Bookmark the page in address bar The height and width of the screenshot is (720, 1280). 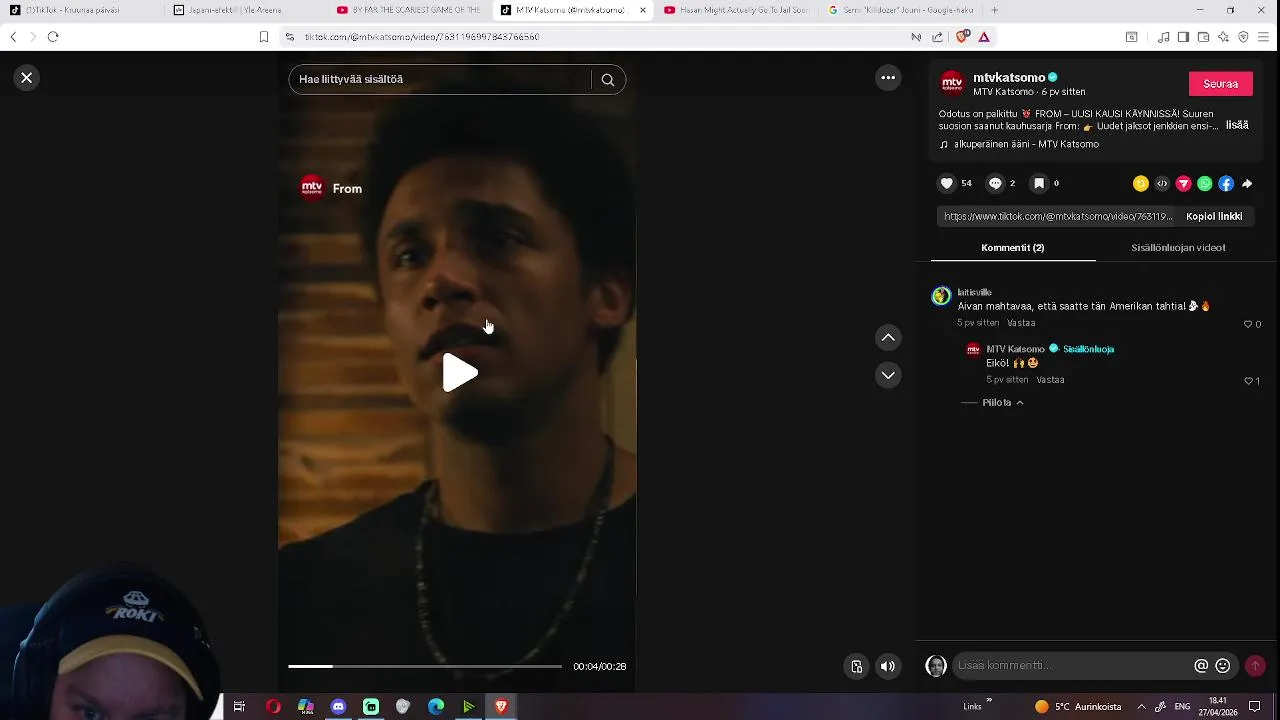click(x=264, y=37)
